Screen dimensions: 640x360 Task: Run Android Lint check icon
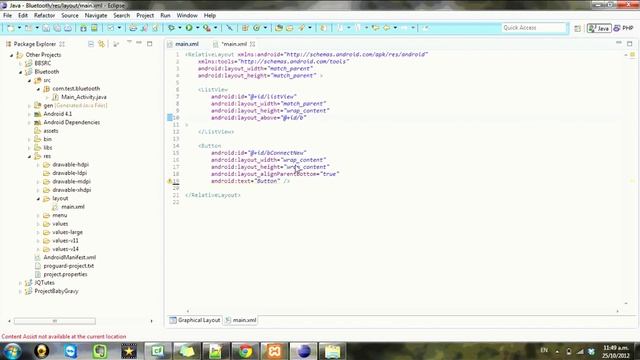111,28
